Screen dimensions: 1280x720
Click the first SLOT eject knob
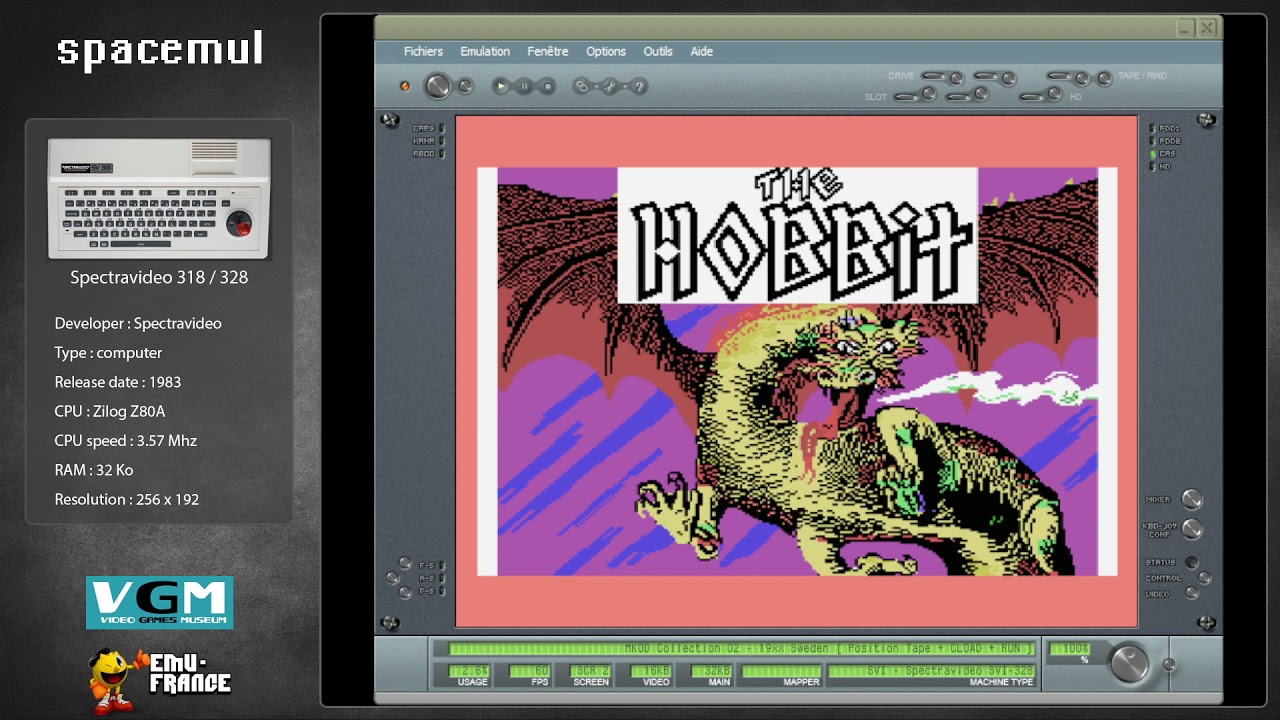tap(929, 93)
